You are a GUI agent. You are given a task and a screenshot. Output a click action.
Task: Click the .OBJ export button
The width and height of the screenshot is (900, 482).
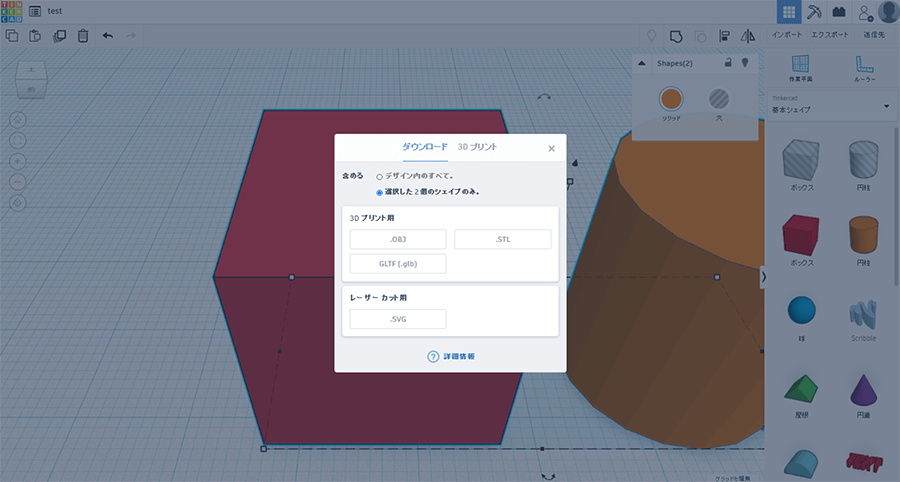(398, 239)
